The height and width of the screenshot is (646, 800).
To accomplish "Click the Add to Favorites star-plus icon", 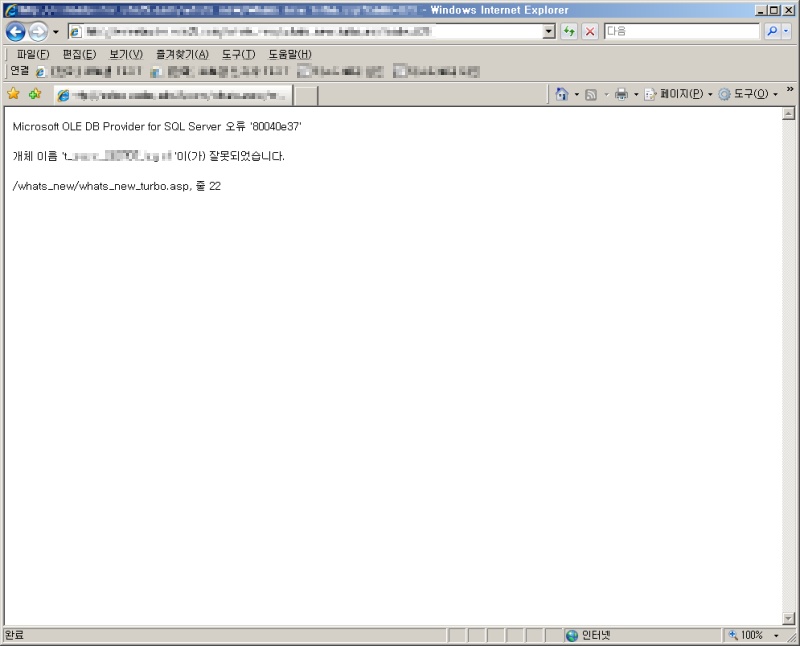I will click(x=35, y=94).
